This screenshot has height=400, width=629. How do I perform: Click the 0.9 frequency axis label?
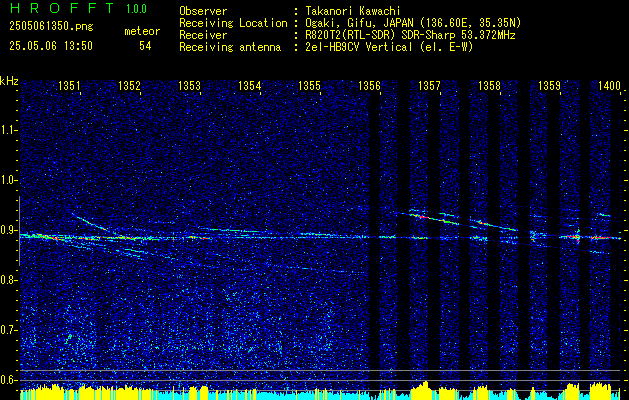[x=9, y=230]
